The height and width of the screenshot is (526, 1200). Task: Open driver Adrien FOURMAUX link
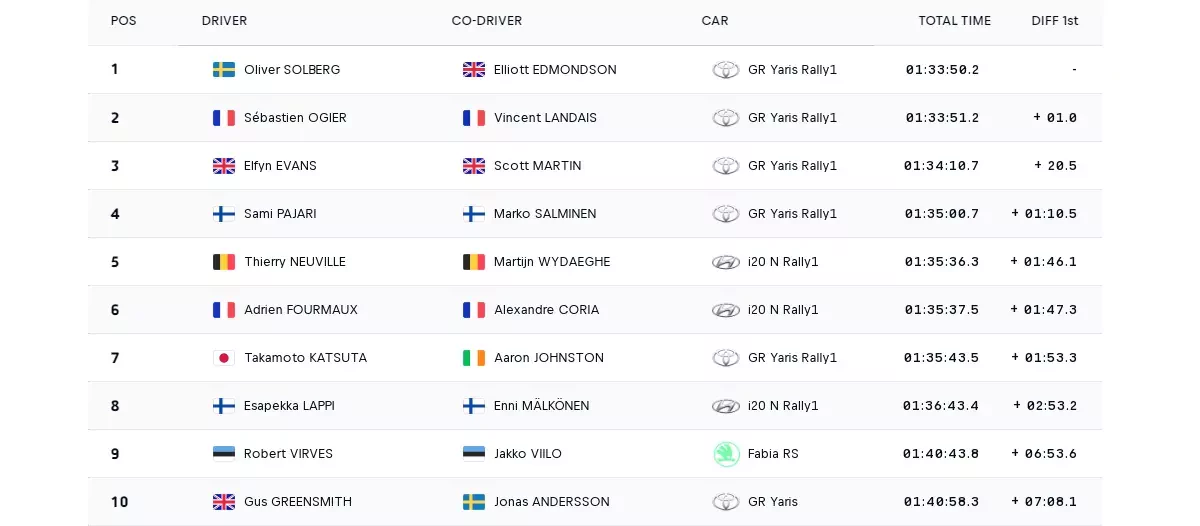(300, 310)
